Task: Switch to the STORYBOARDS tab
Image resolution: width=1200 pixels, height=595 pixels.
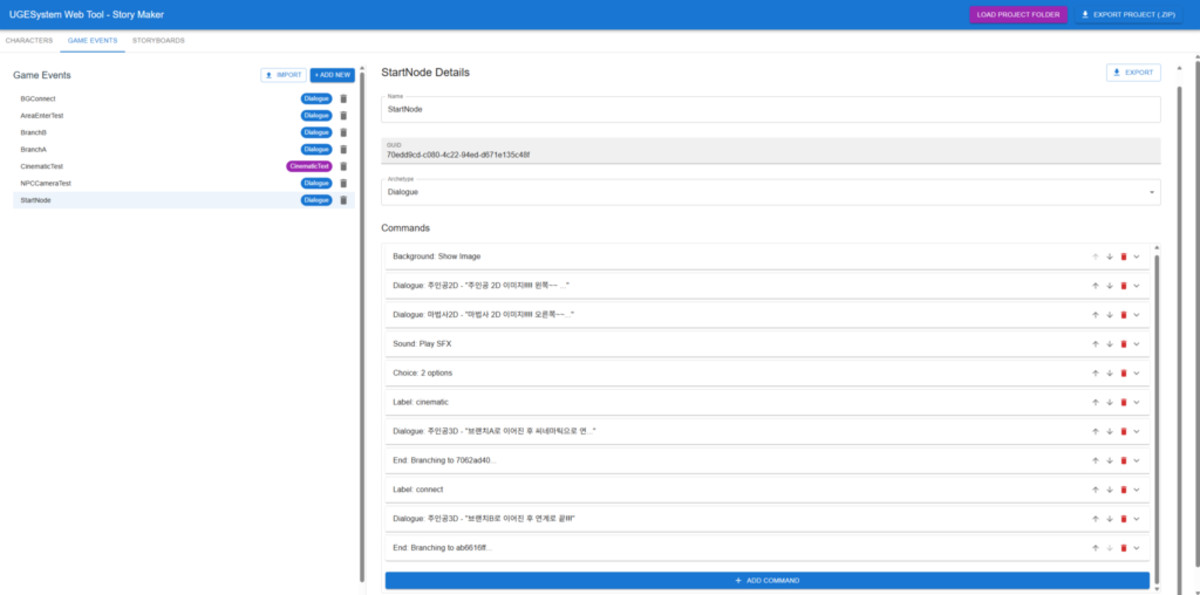Action: (x=157, y=41)
